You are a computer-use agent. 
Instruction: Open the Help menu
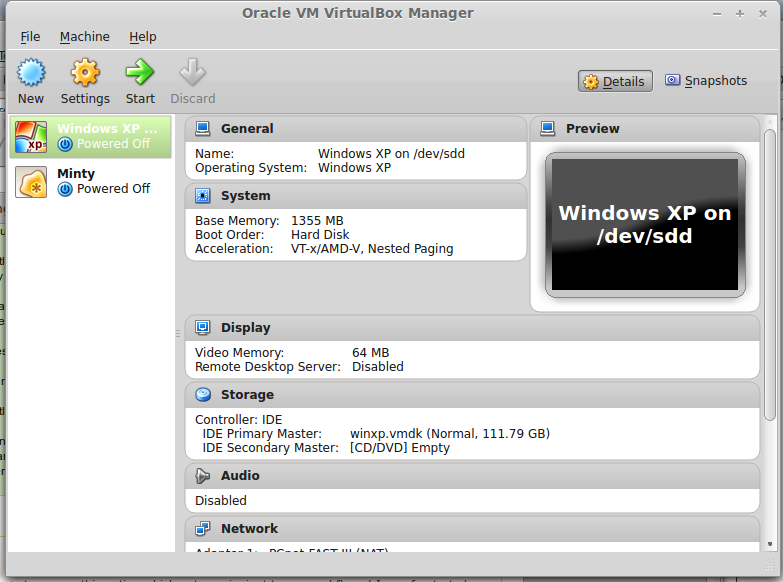click(x=143, y=37)
